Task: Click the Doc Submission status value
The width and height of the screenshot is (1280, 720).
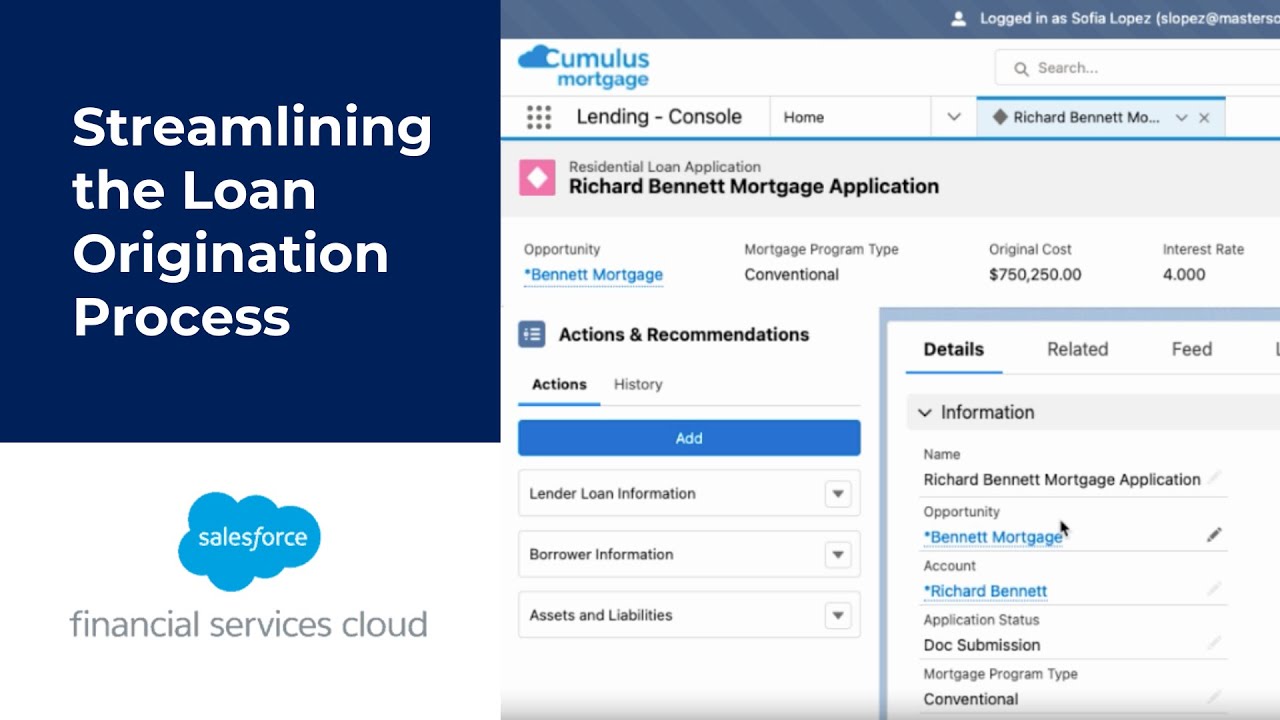Action: (982, 645)
